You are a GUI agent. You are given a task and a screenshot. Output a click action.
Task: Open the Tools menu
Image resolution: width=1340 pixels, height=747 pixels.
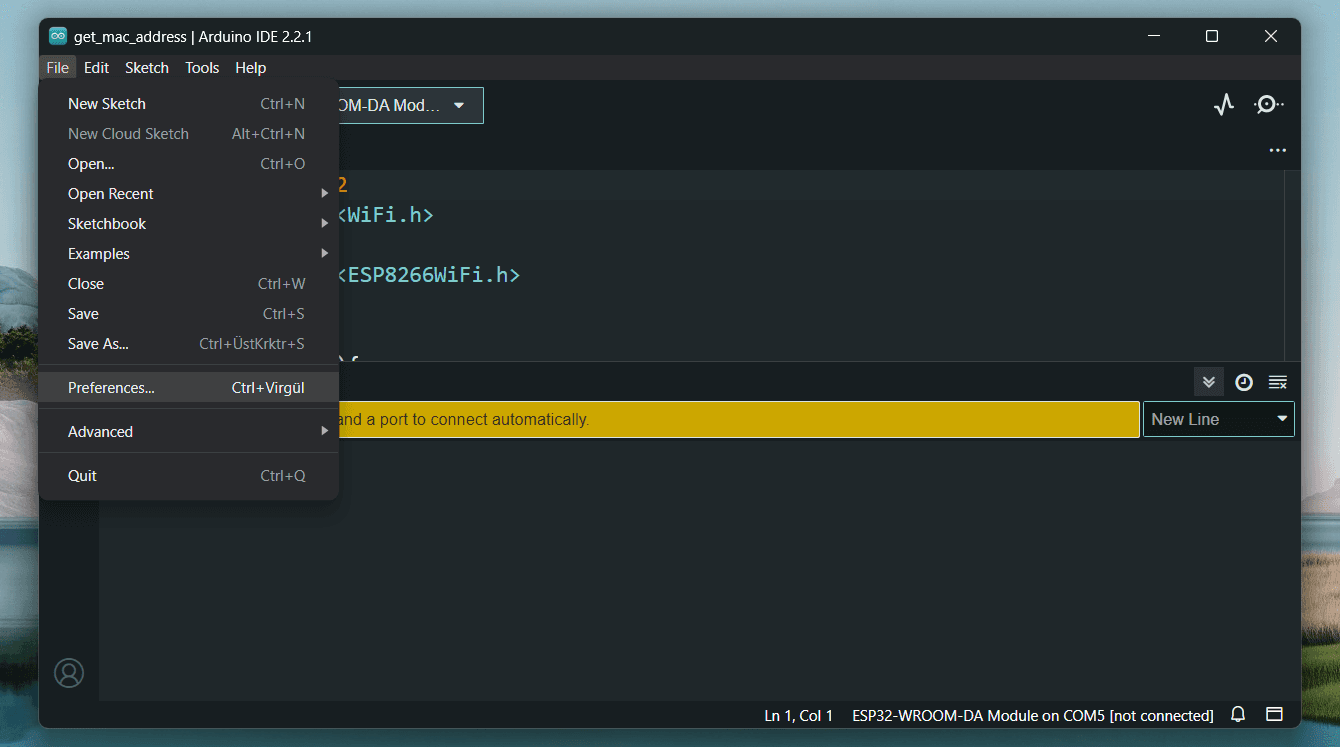[x=202, y=68]
